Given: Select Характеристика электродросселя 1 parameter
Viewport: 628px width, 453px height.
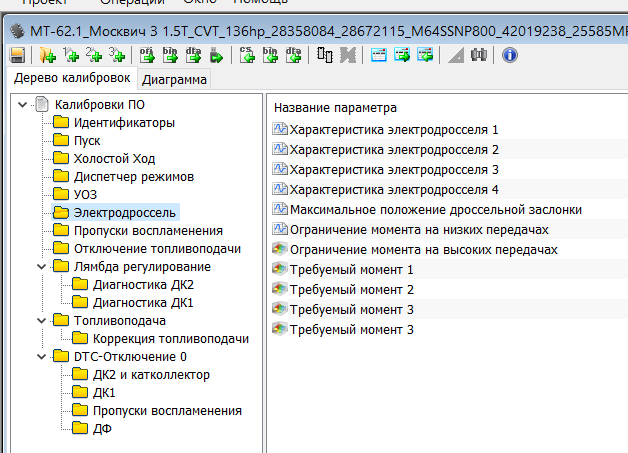Looking at the screenshot, I should pos(393,130).
